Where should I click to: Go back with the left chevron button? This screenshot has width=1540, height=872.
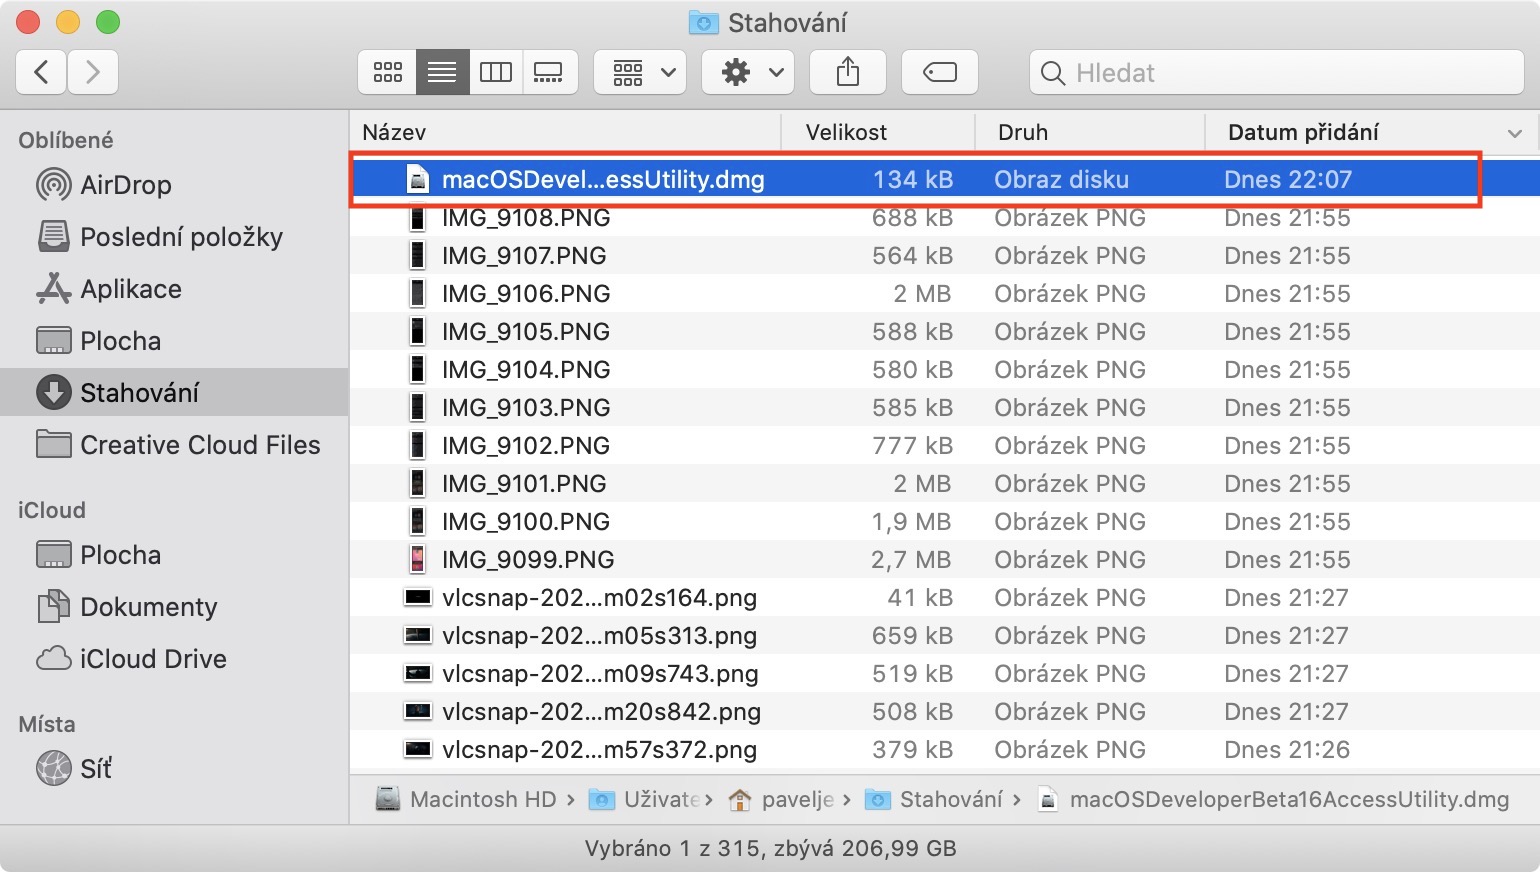coord(42,72)
